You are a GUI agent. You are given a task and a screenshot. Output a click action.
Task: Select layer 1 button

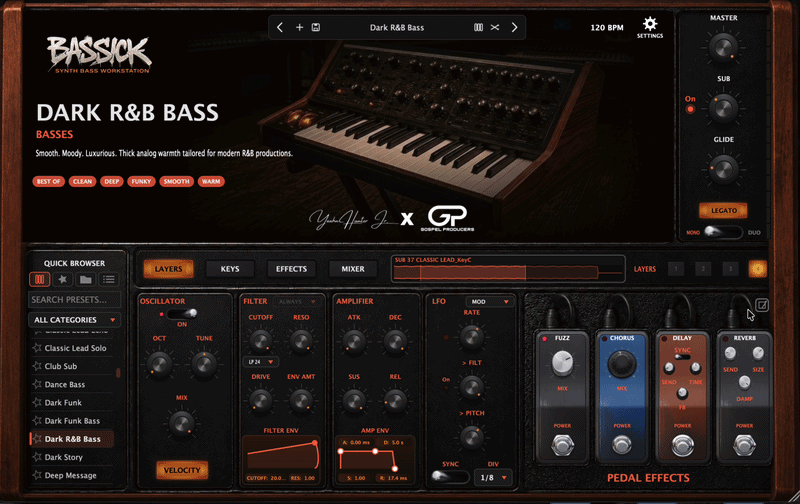pos(676,269)
